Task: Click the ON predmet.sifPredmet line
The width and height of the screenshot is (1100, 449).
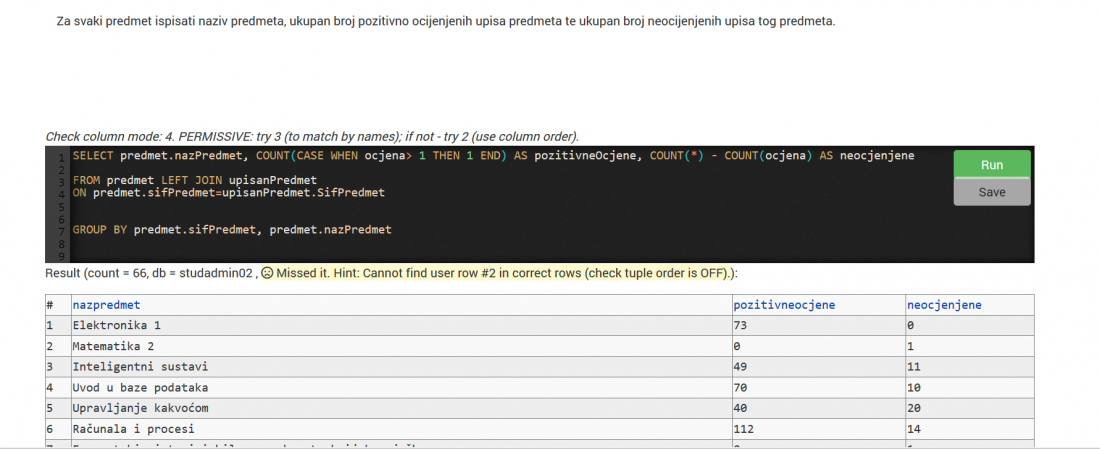Action: pyautogui.click(x=229, y=192)
